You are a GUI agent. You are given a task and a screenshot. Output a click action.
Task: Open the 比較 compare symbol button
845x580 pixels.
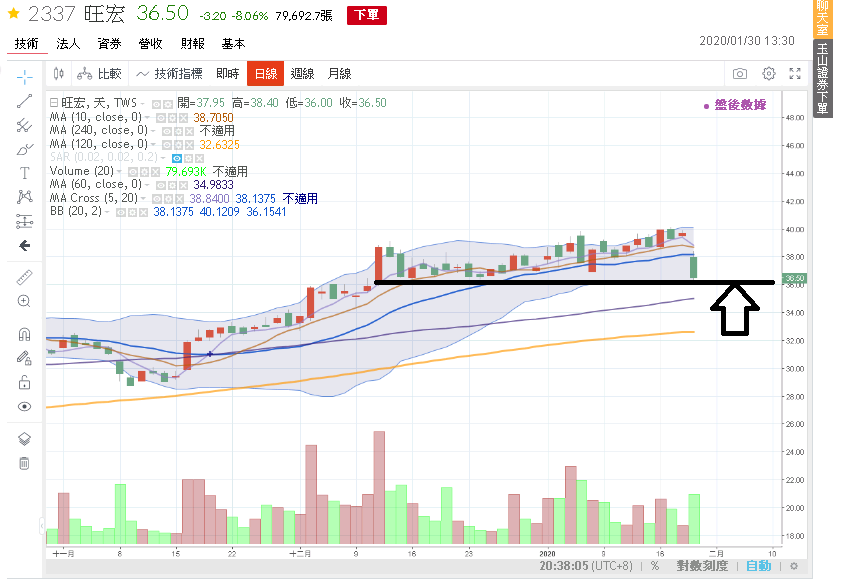[99, 74]
